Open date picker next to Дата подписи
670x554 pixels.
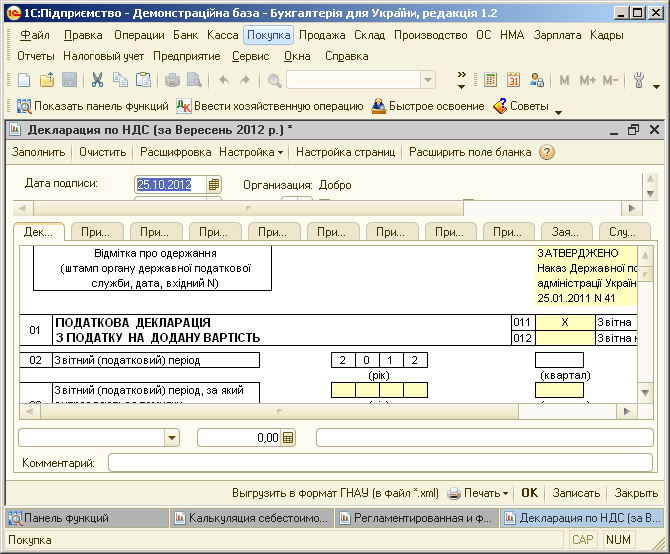[214, 185]
